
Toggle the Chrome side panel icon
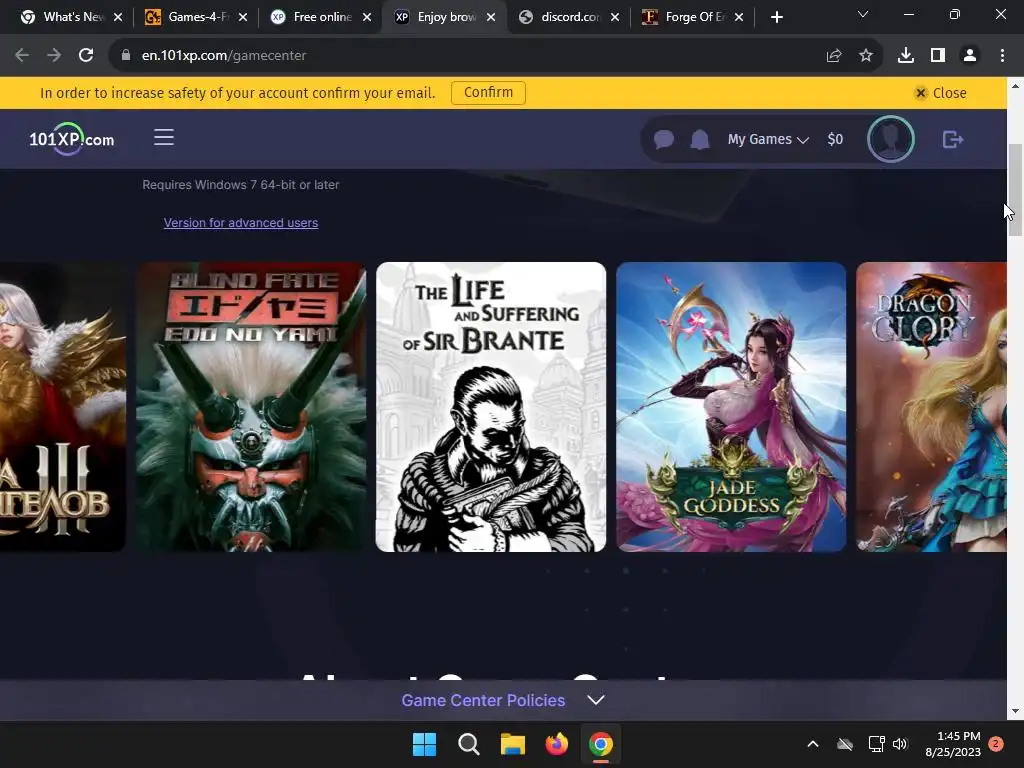(938, 56)
